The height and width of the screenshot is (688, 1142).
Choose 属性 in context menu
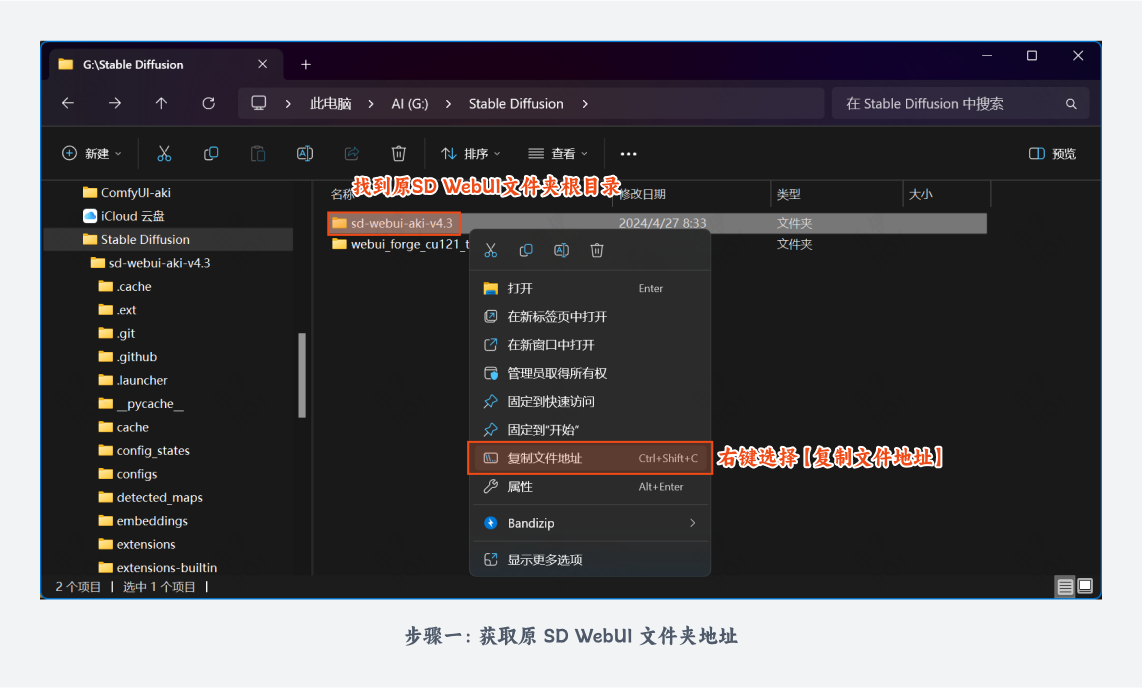click(590, 486)
